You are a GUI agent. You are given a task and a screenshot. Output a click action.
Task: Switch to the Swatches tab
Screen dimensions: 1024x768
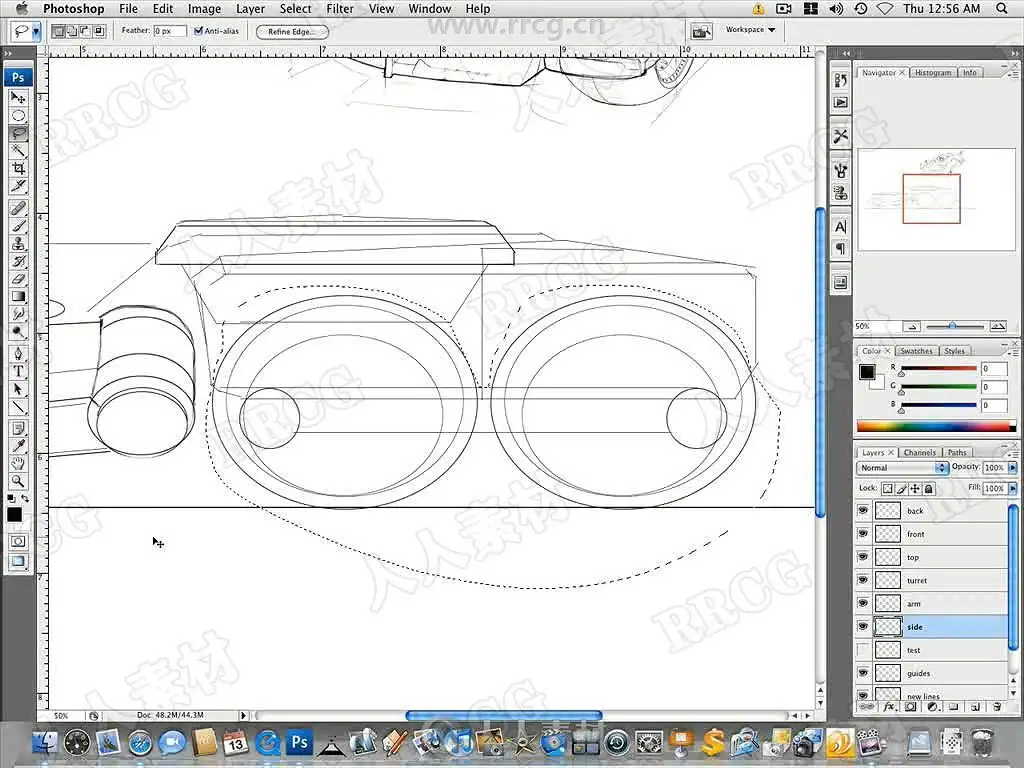pos(915,351)
